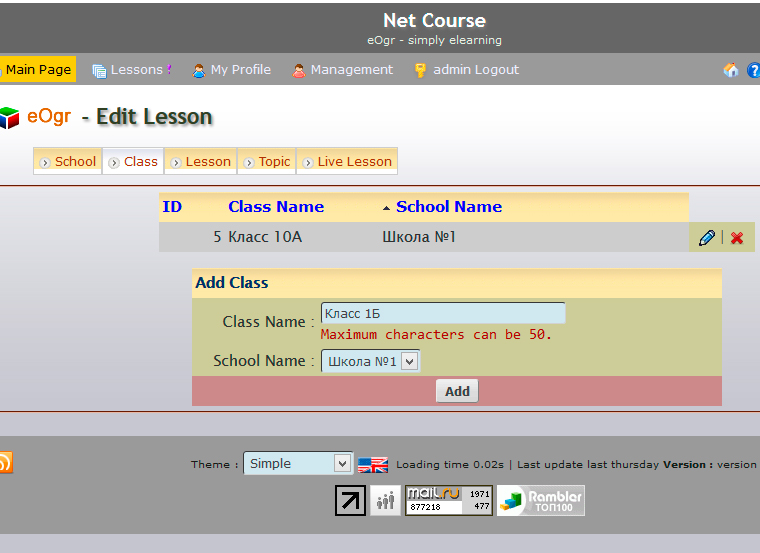760x553 pixels.
Task: Delete Класс 10А using the red X icon
Action: pyautogui.click(x=737, y=238)
